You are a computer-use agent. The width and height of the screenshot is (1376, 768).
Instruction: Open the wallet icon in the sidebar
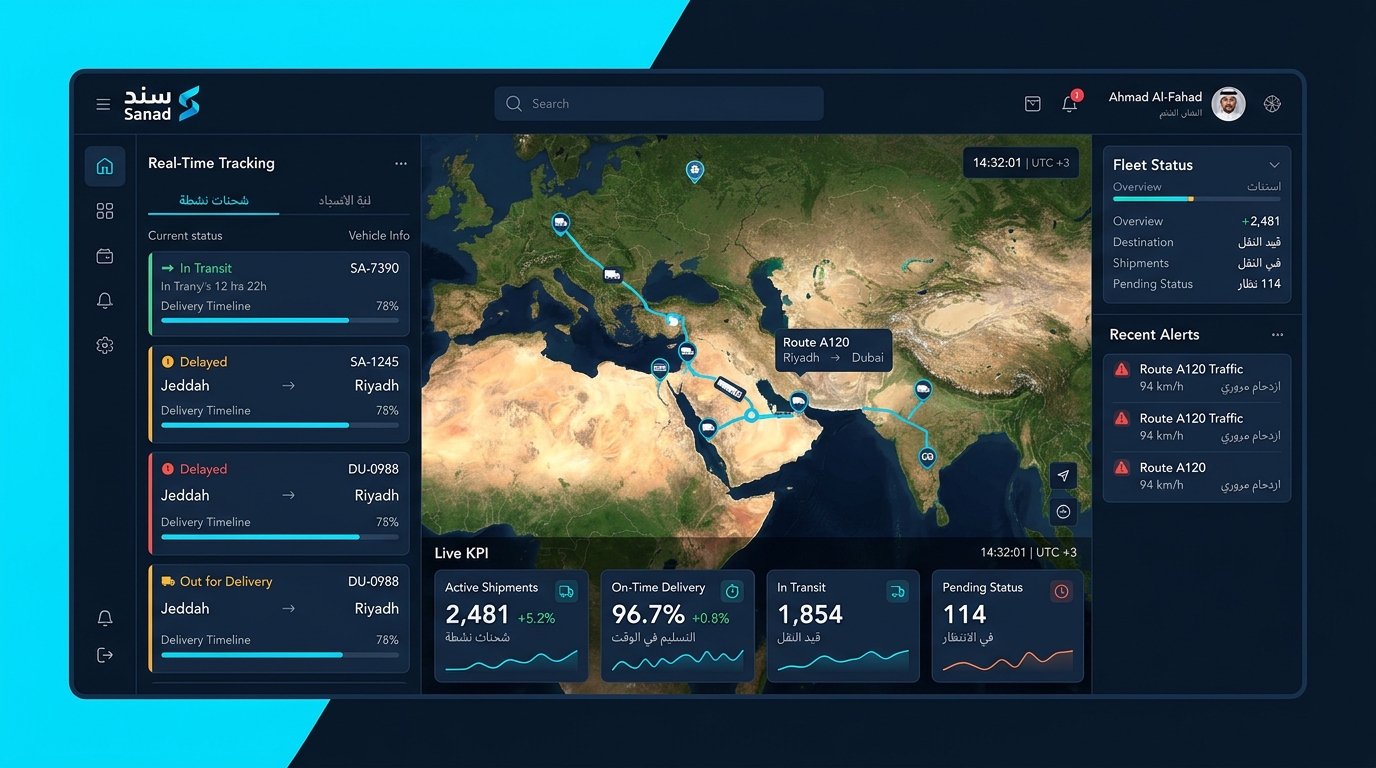105,256
